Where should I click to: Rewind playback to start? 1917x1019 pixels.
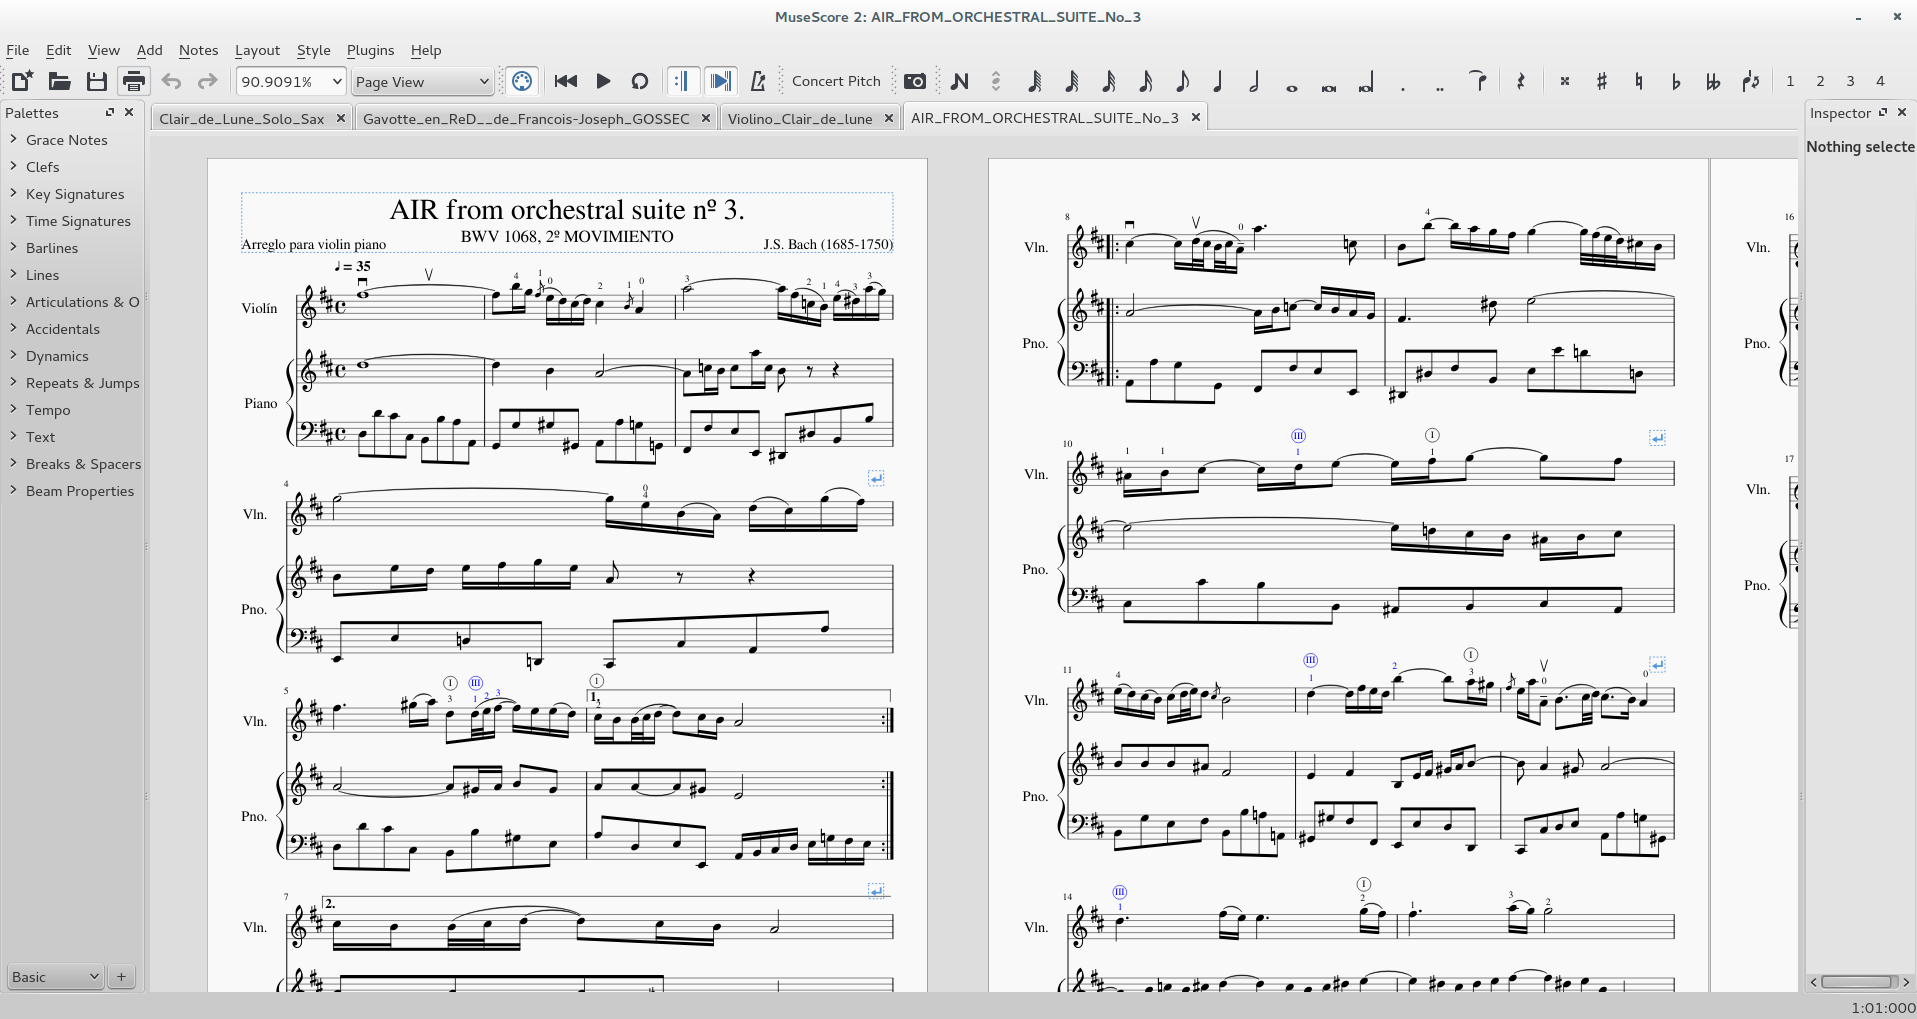(565, 81)
